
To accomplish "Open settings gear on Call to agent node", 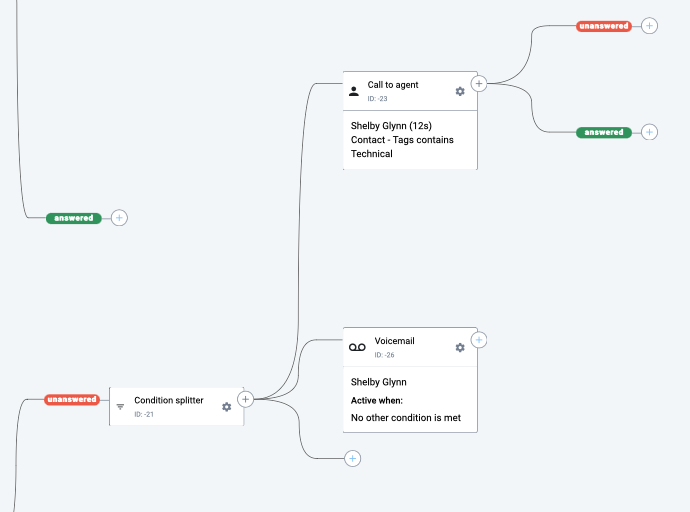I will (x=460, y=91).
